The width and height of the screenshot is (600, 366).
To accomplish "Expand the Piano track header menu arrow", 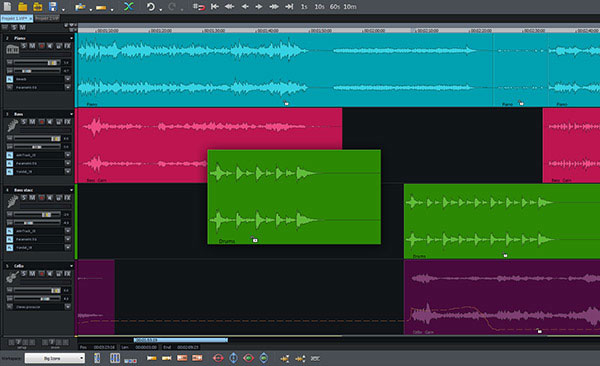I will coord(71,38).
